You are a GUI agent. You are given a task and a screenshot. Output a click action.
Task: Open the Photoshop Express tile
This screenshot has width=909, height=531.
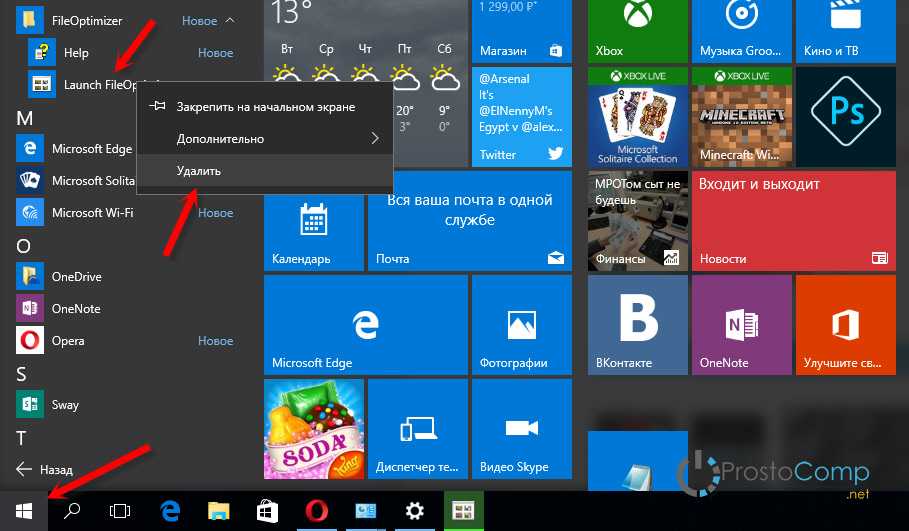(842, 115)
